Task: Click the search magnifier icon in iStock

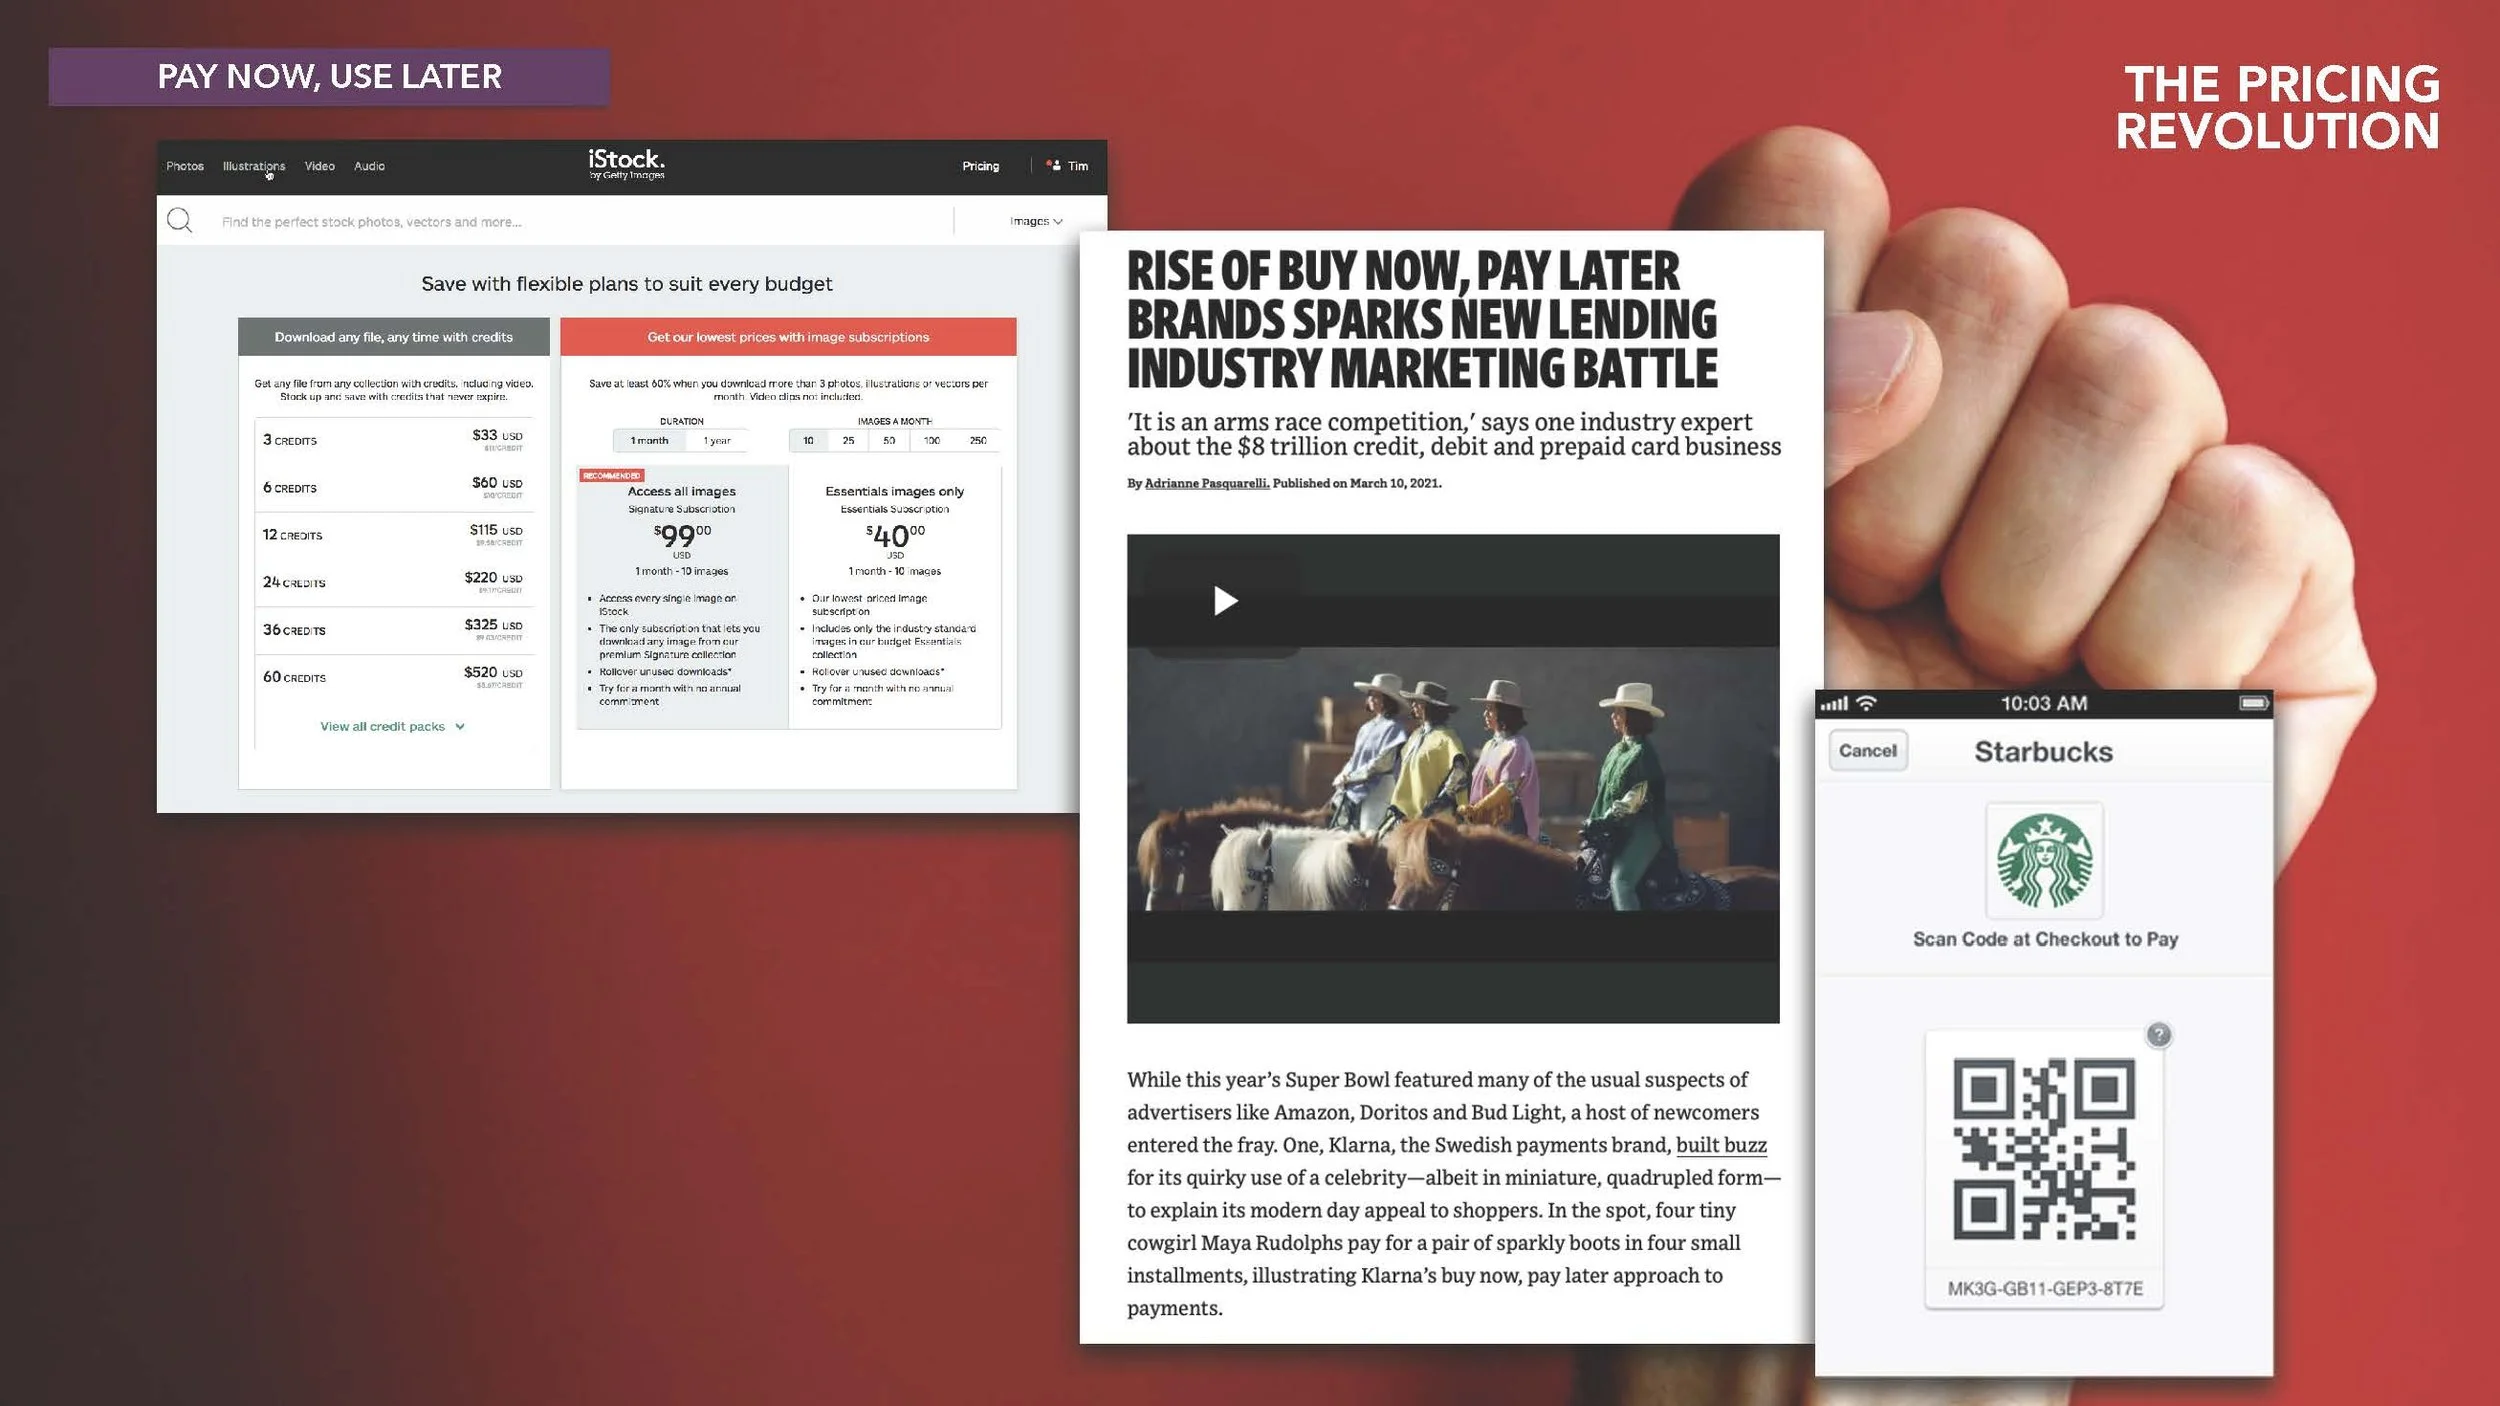Action: coord(180,221)
